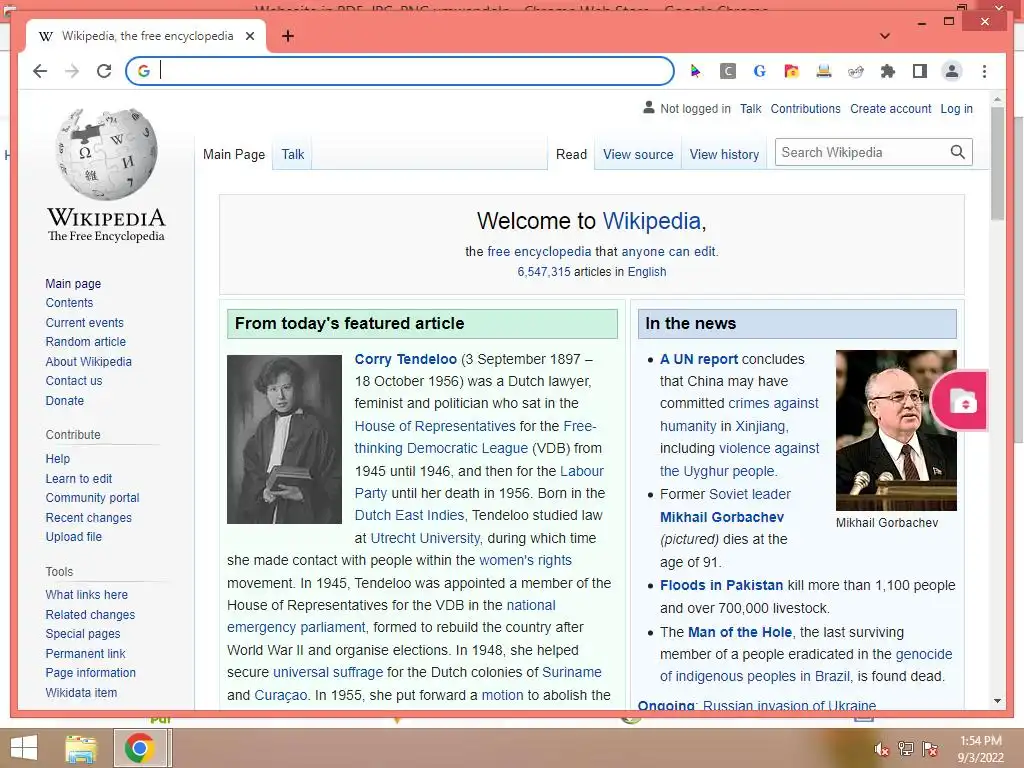Reload the page with the refresh icon
Viewport: 1024px width, 768px height.
(x=104, y=71)
